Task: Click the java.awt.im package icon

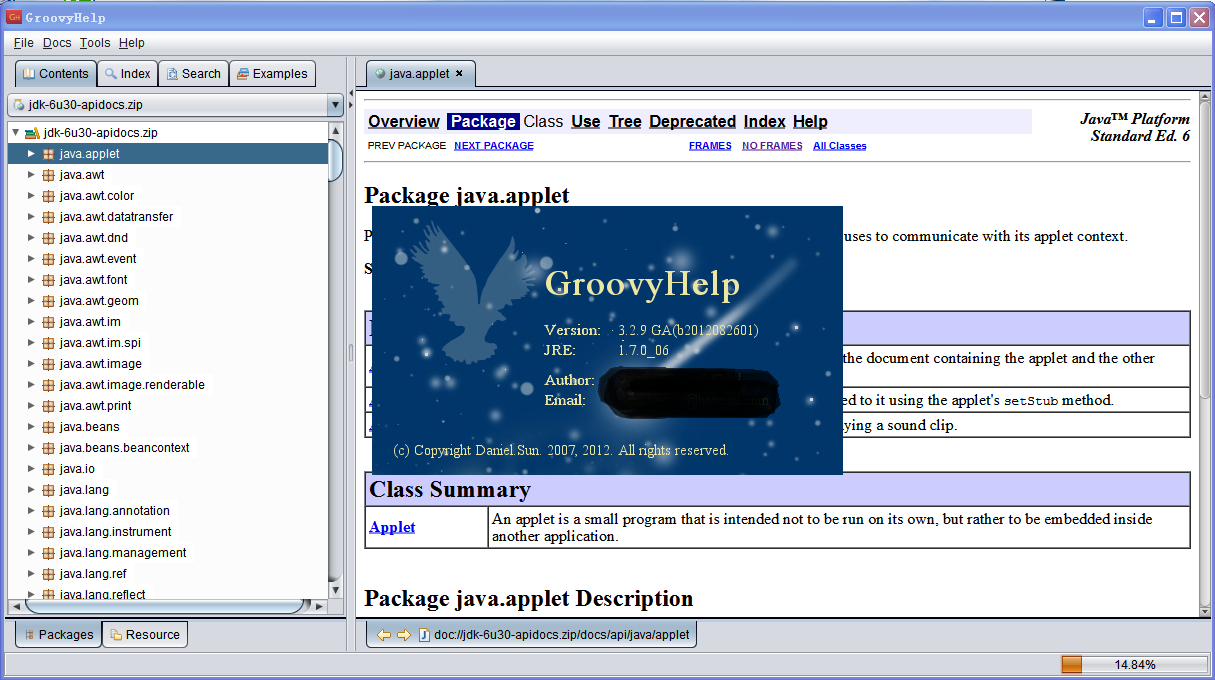Action: click(48, 322)
